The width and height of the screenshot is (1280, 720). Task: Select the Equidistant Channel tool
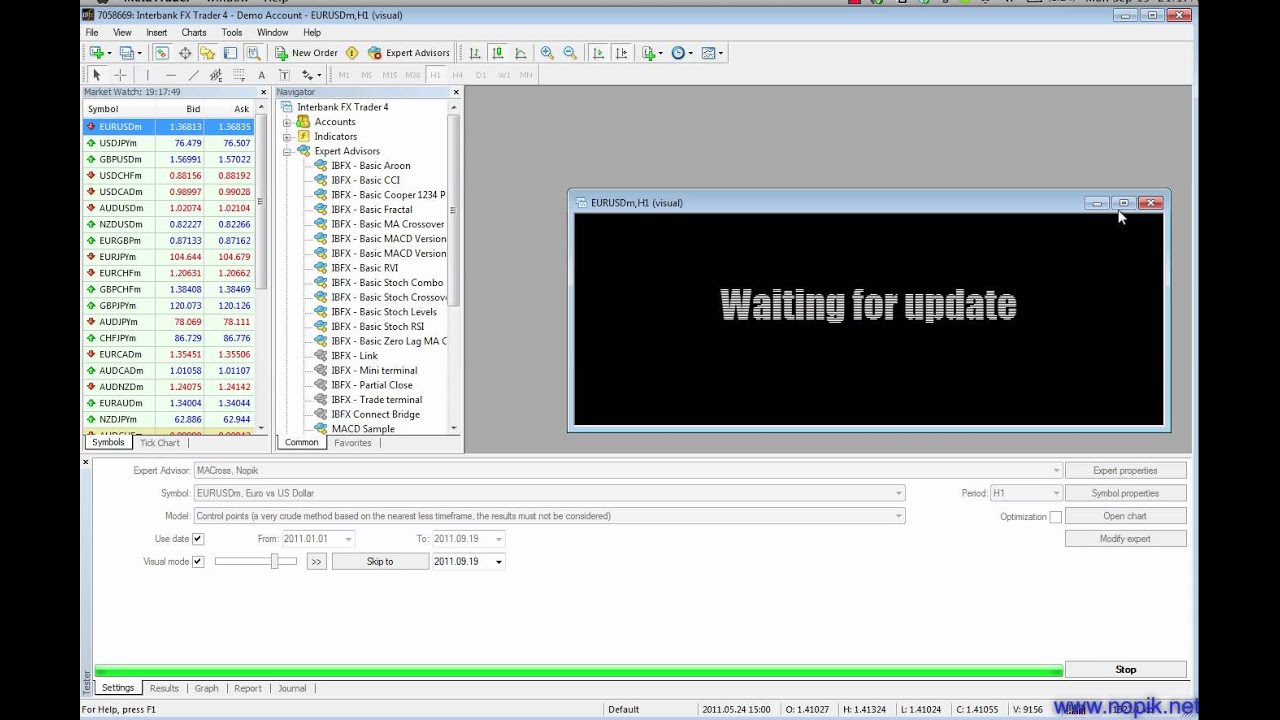pos(216,75)
